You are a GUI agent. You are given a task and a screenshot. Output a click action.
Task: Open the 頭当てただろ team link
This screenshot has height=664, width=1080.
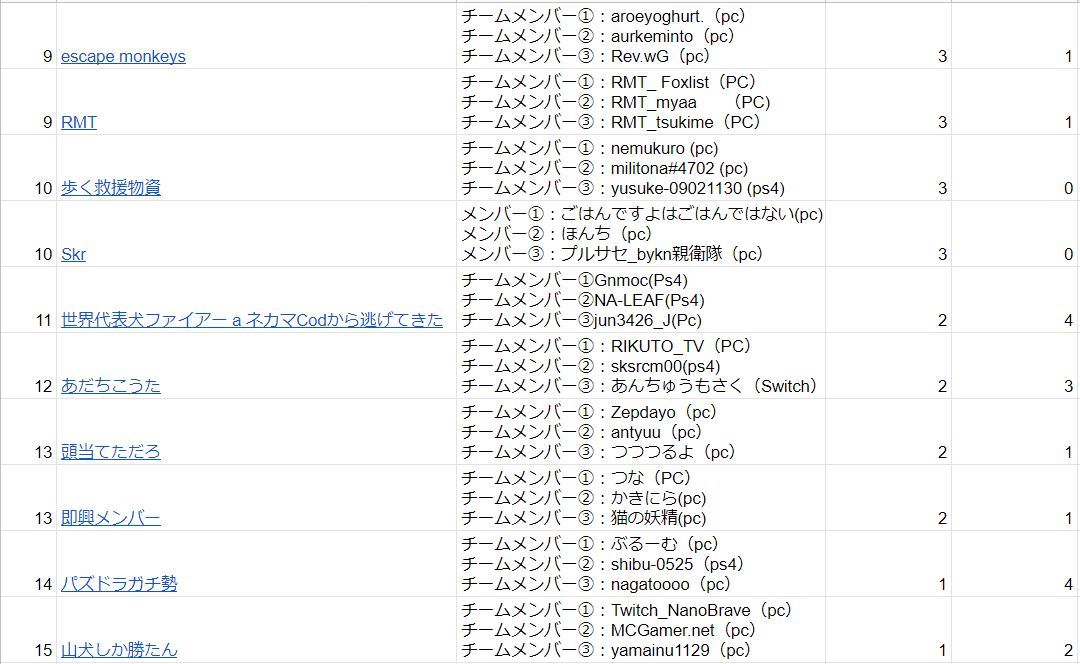[x=111, y=452]
